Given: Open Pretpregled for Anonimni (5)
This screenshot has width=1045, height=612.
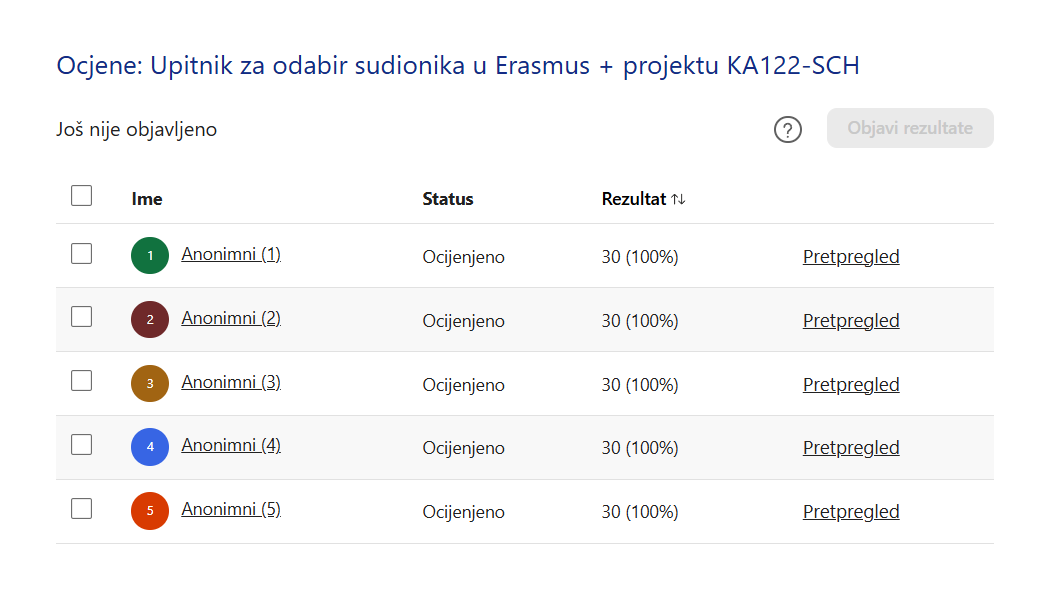Looking at the screenshot, I should [851, 512].
